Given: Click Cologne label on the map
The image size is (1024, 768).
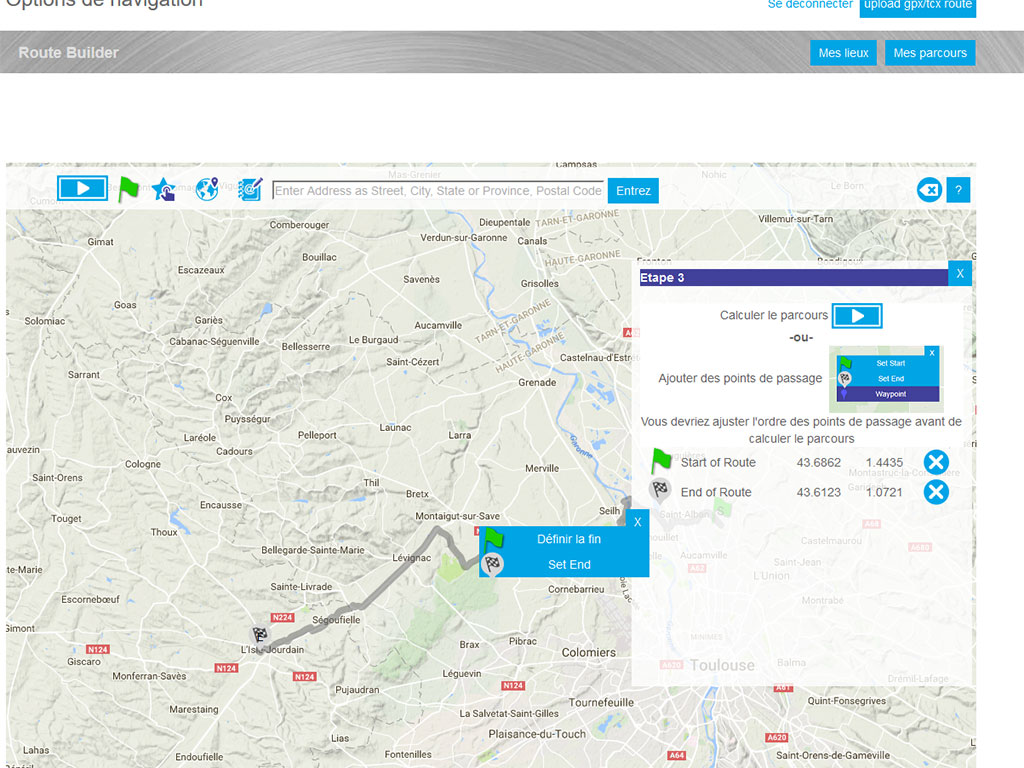Looking at the screenshot, I should 142,464.
